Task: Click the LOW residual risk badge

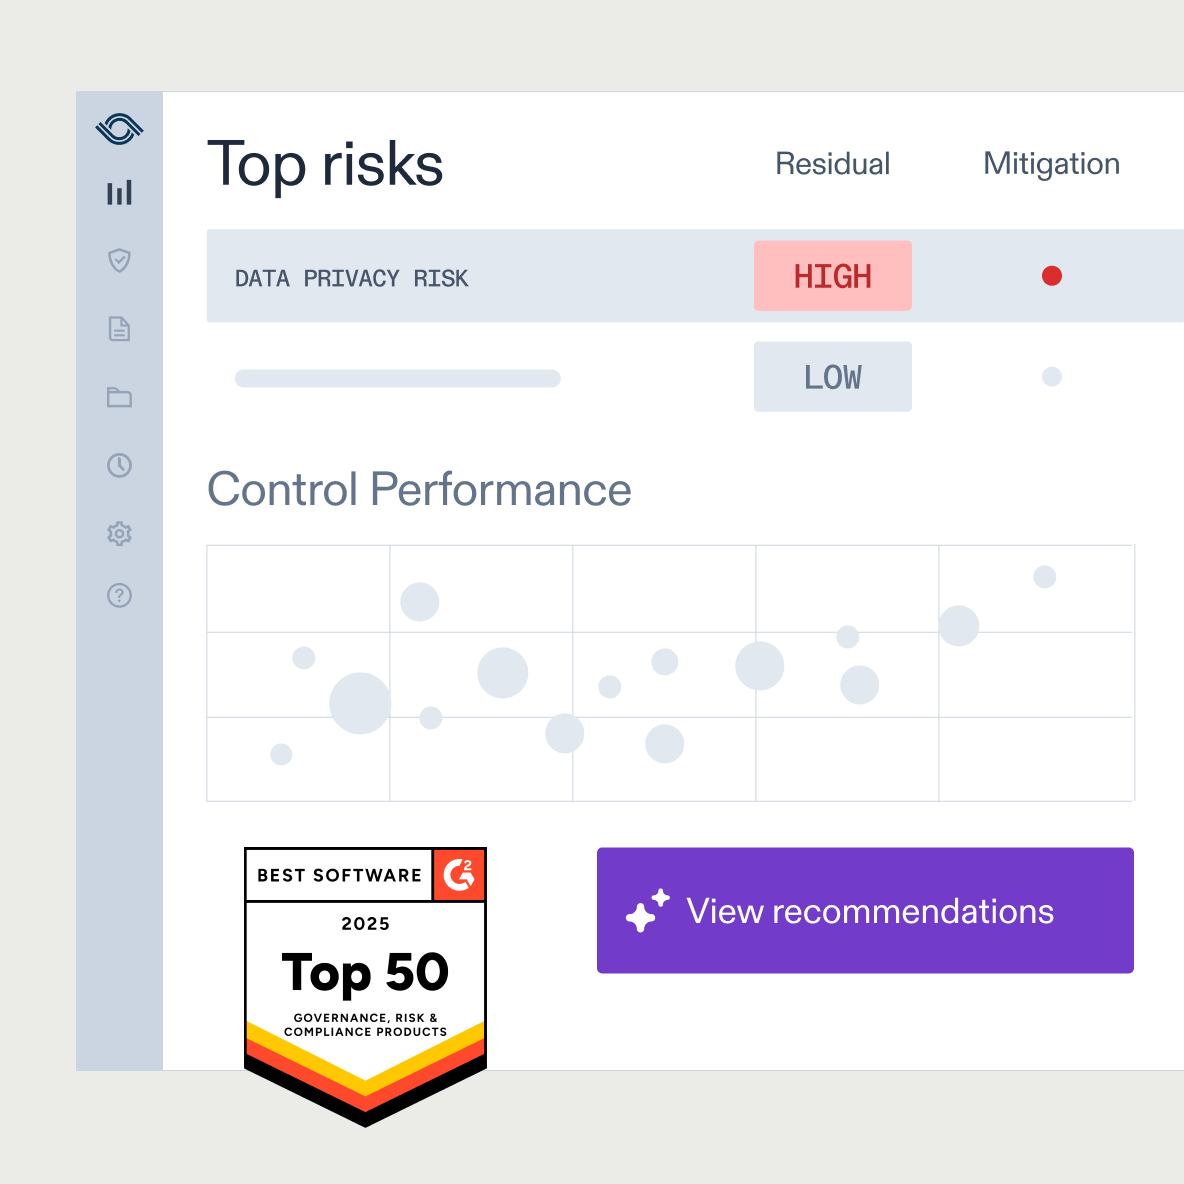Action: (832, 377)
